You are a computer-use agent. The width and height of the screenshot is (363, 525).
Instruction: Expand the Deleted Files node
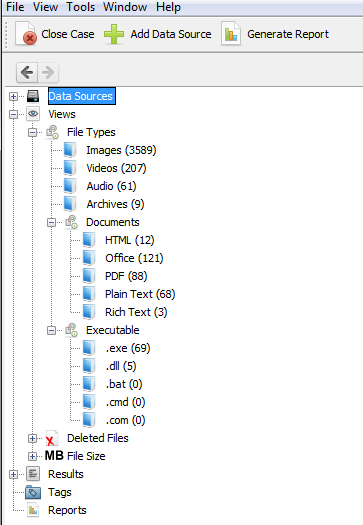(32, 438)
